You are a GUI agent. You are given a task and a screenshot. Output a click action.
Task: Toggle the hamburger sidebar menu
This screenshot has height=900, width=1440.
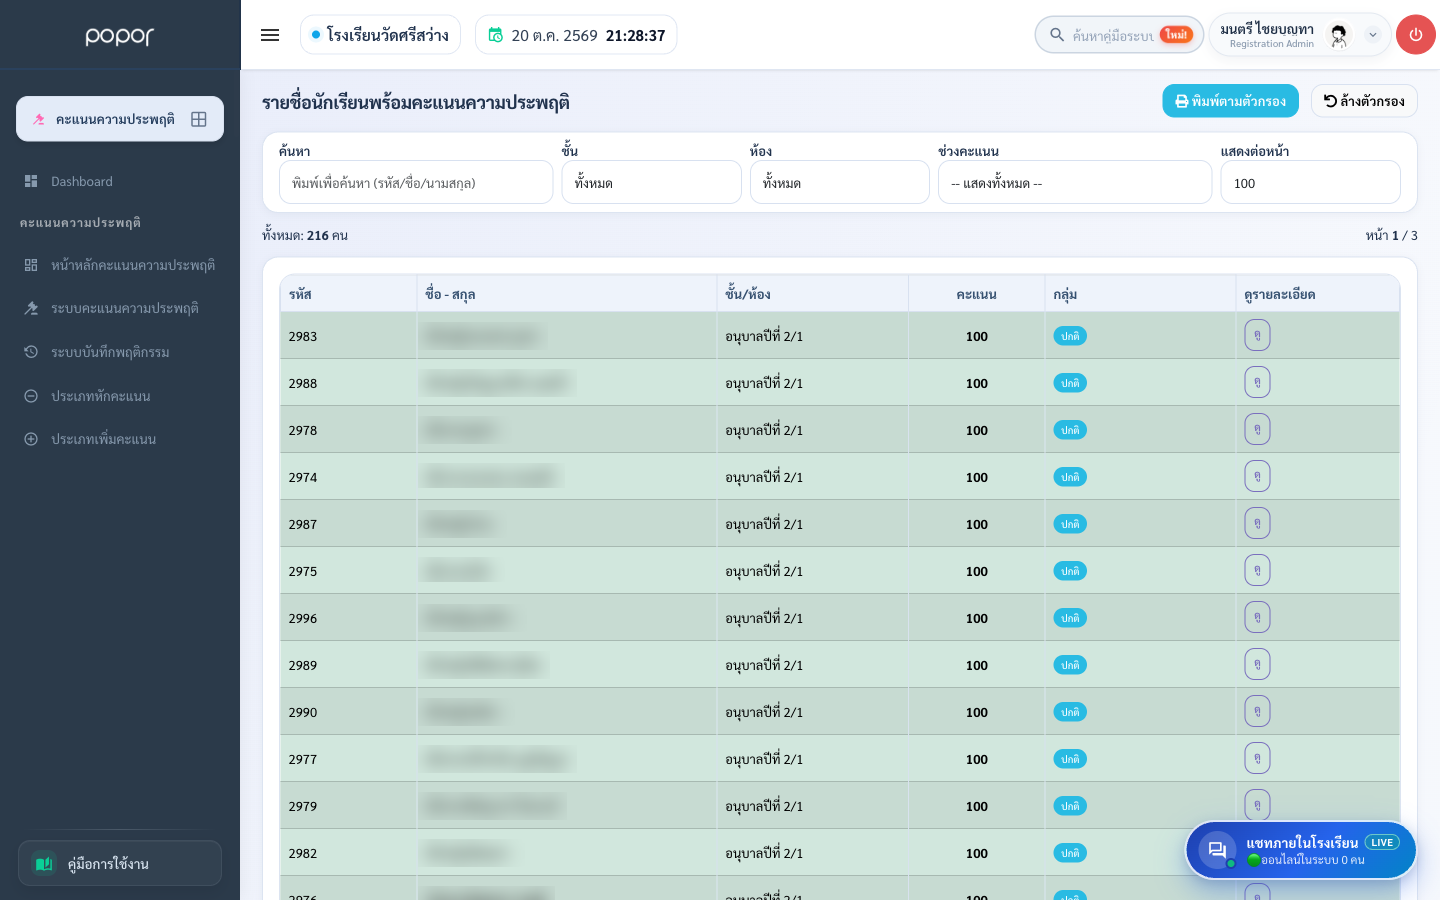tap(270, 35)
